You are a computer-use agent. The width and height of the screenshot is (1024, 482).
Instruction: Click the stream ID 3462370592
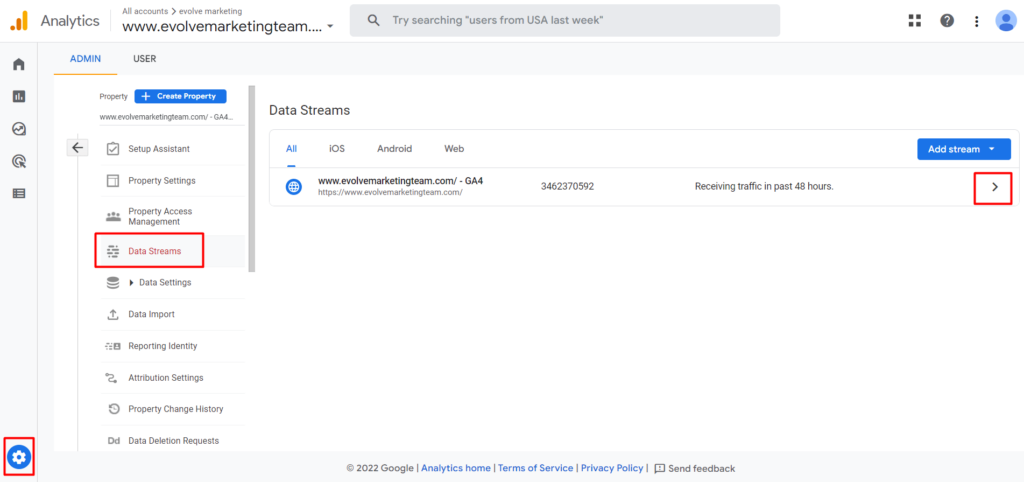pos(568,187)
